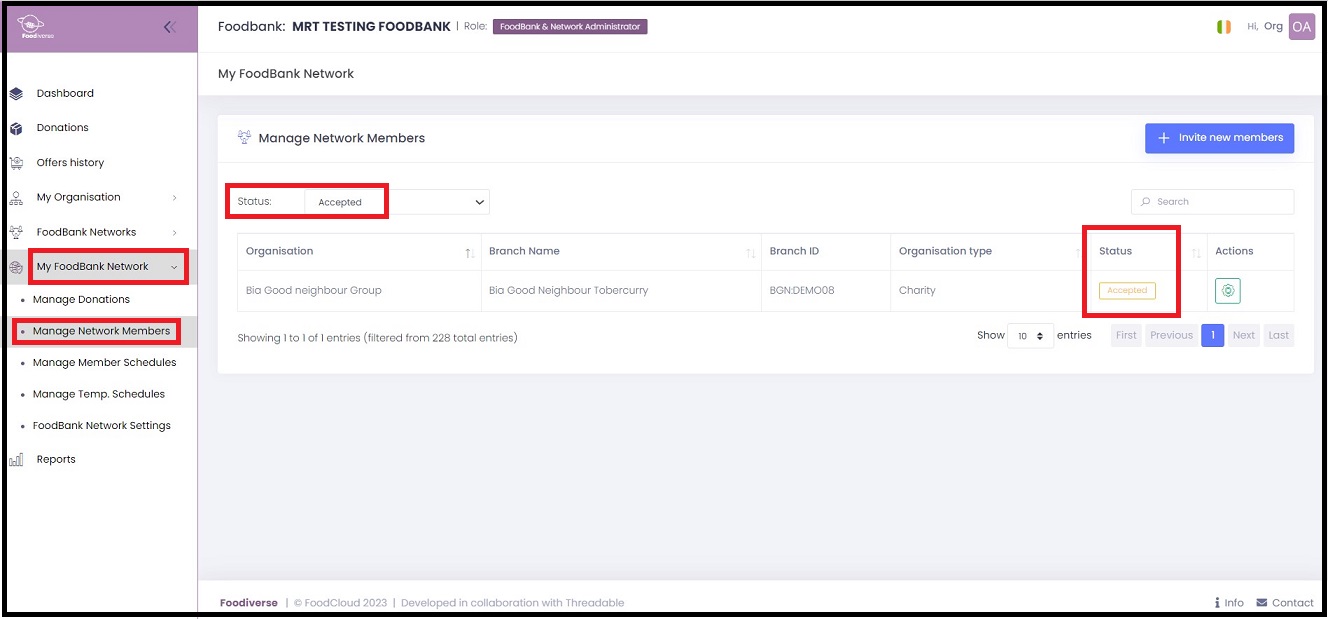This screenshot has height=619, width=1328.
Task: Go to Next page of entries
Action: [1243, 336]
